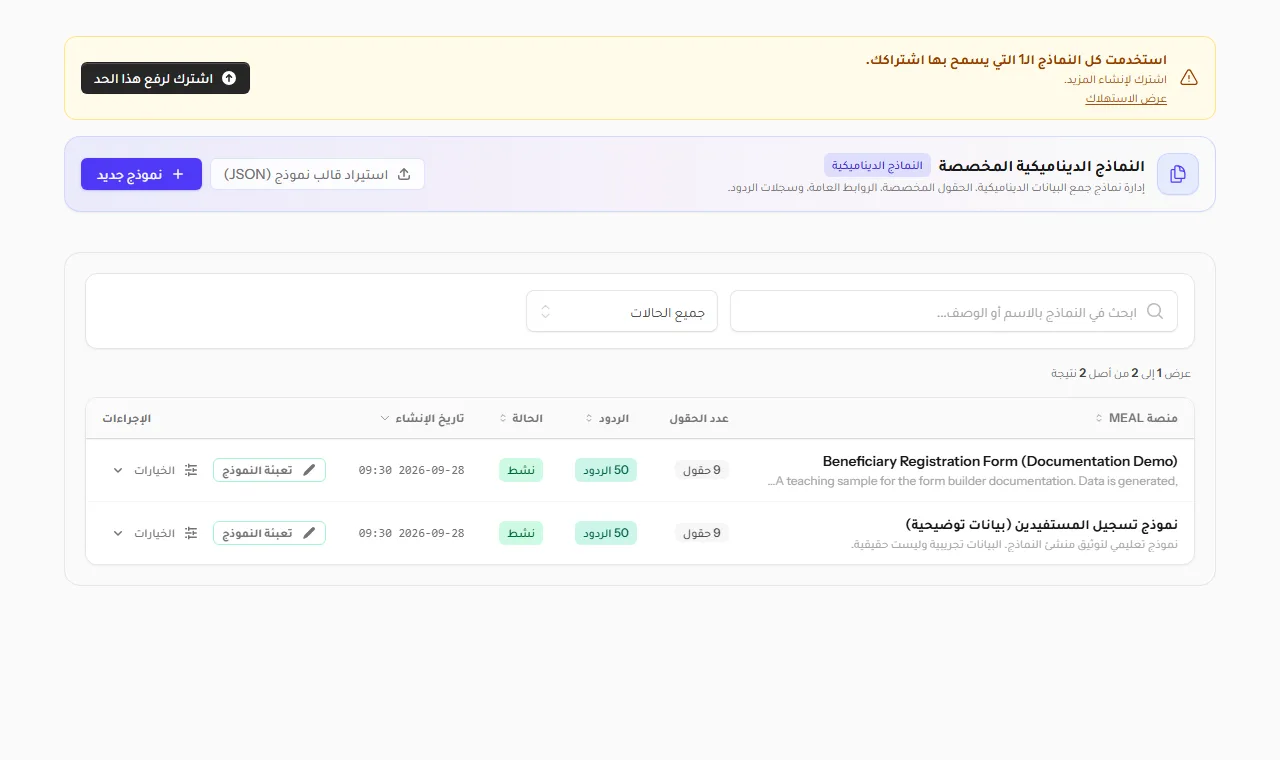This screenshot has height=760, width=1280.
Task: Click تعبئة النموذج for Beneficiary Registration Form
Action: point(269,470)
